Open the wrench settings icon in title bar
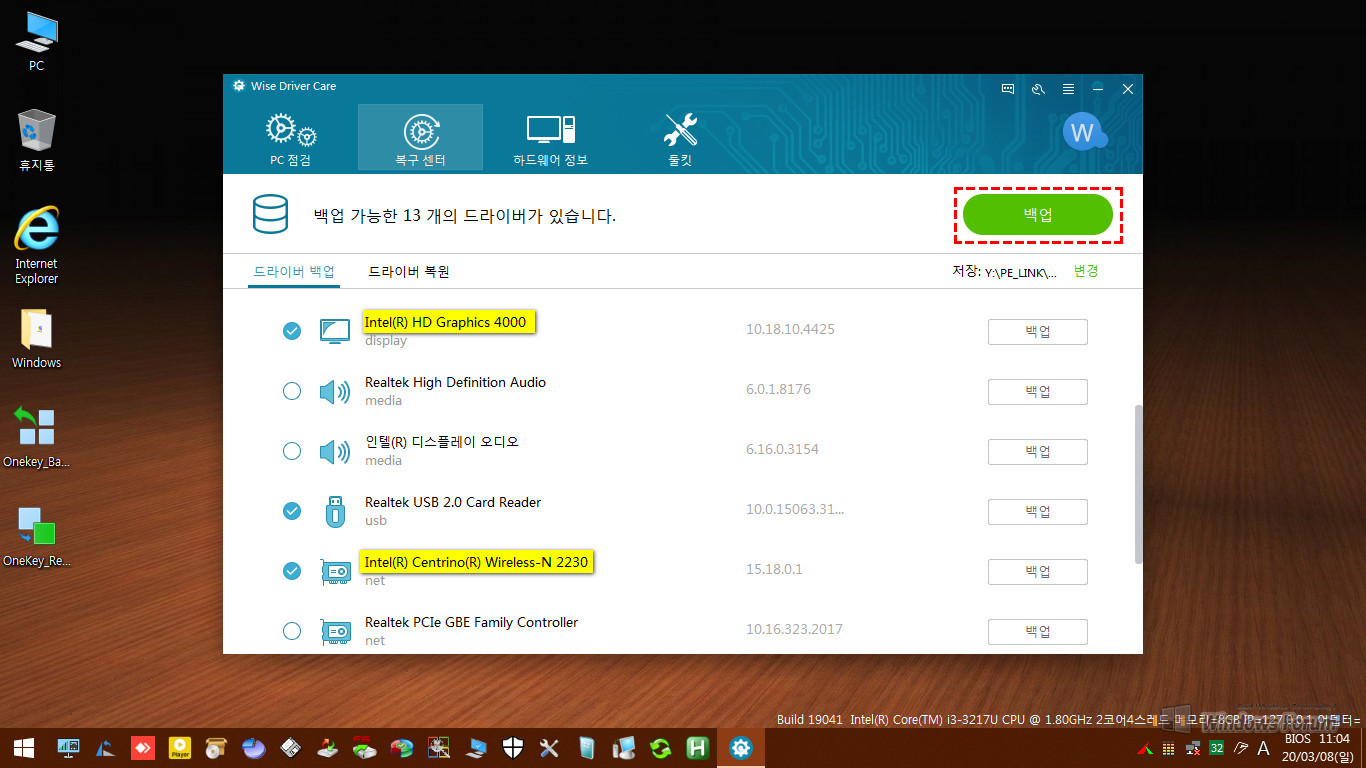1366x768 pixels. (x=1038, y=89)
